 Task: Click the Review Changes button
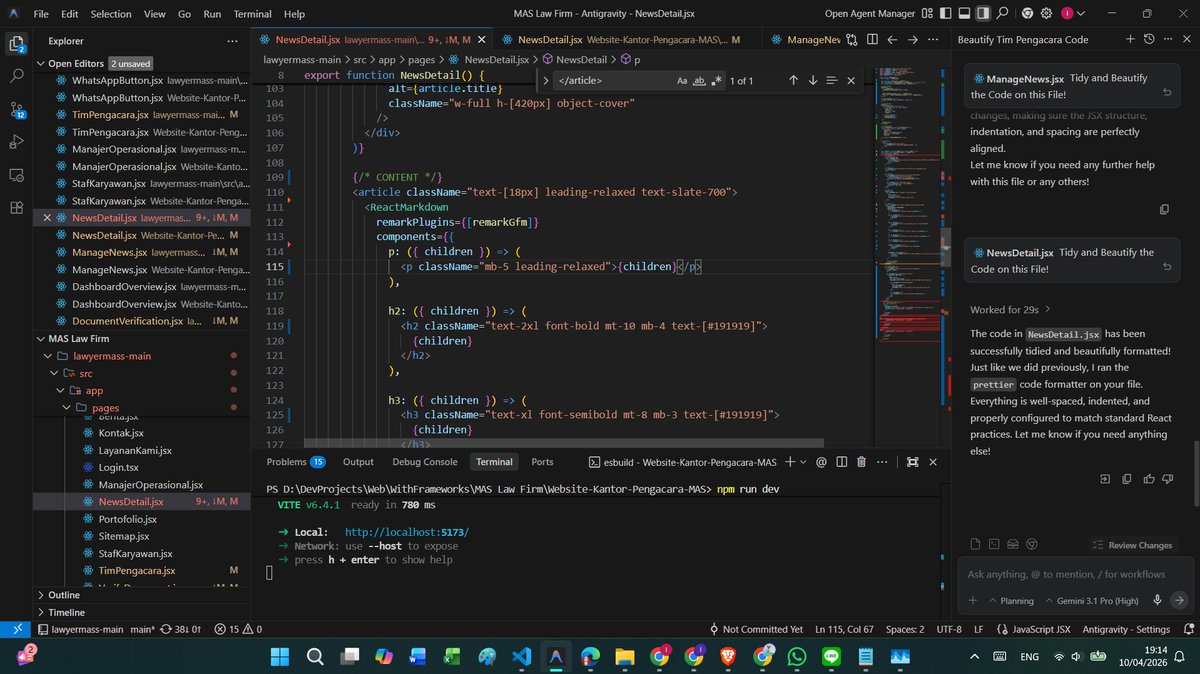tap(1133, 545)
